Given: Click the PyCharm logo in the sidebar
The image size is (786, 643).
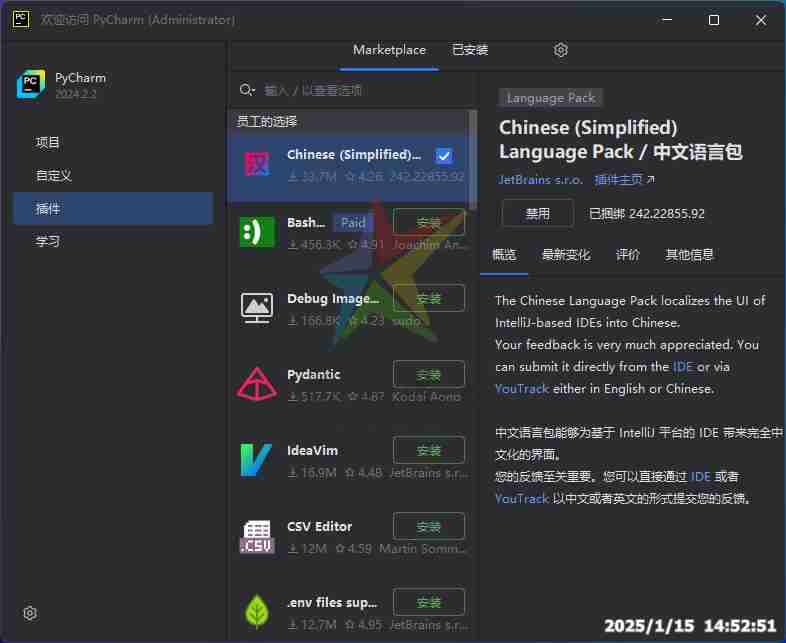Looking at the screenshot, I should pos(31,84).
